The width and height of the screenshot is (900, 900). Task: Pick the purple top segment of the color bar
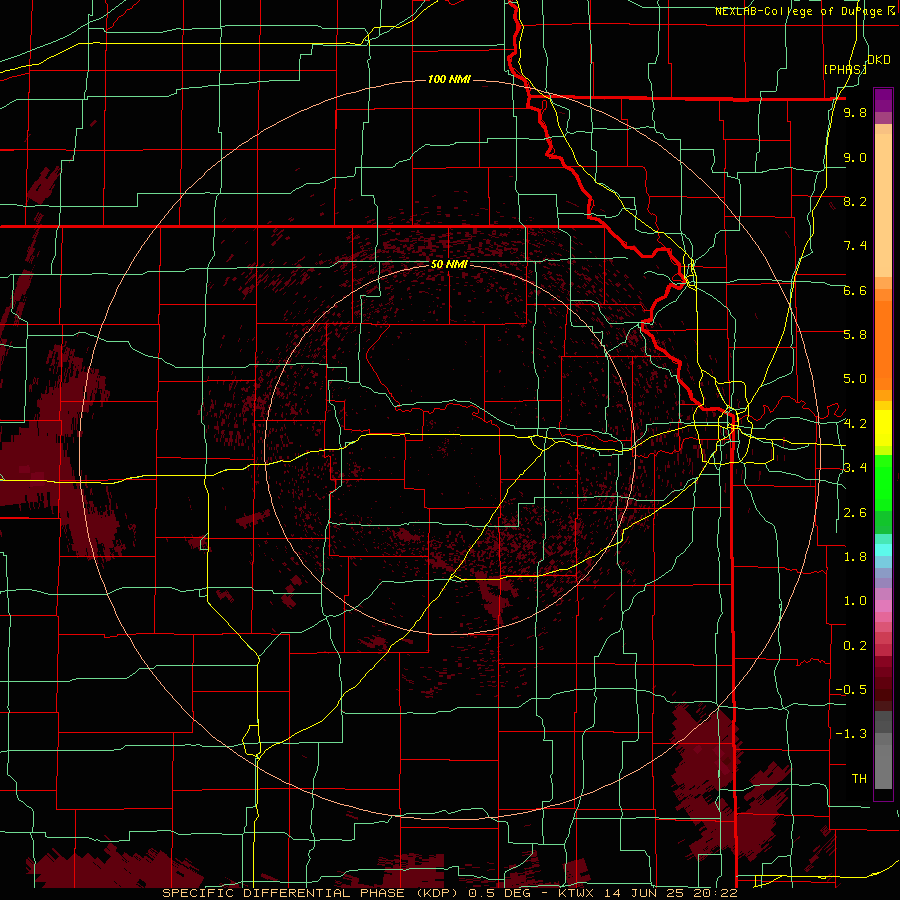coord(883,100)
